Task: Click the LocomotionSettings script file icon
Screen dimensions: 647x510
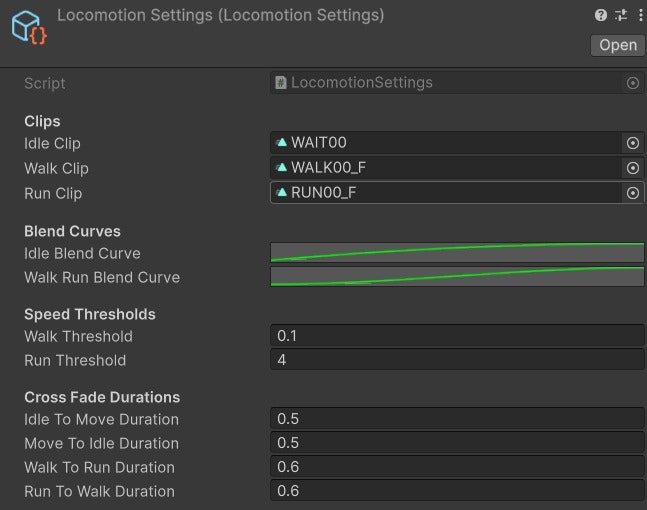Action: 281,83
